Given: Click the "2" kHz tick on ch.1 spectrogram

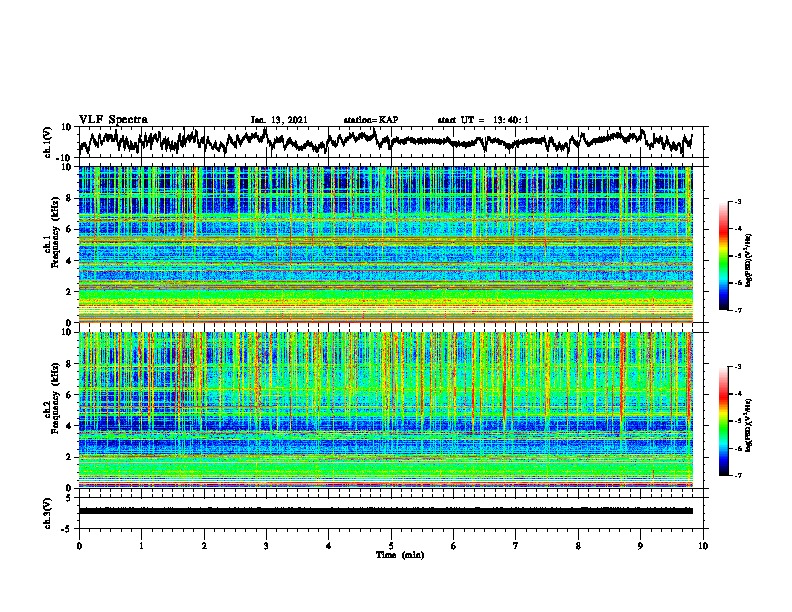Looking at the screenshot, I should click(70, 291).
